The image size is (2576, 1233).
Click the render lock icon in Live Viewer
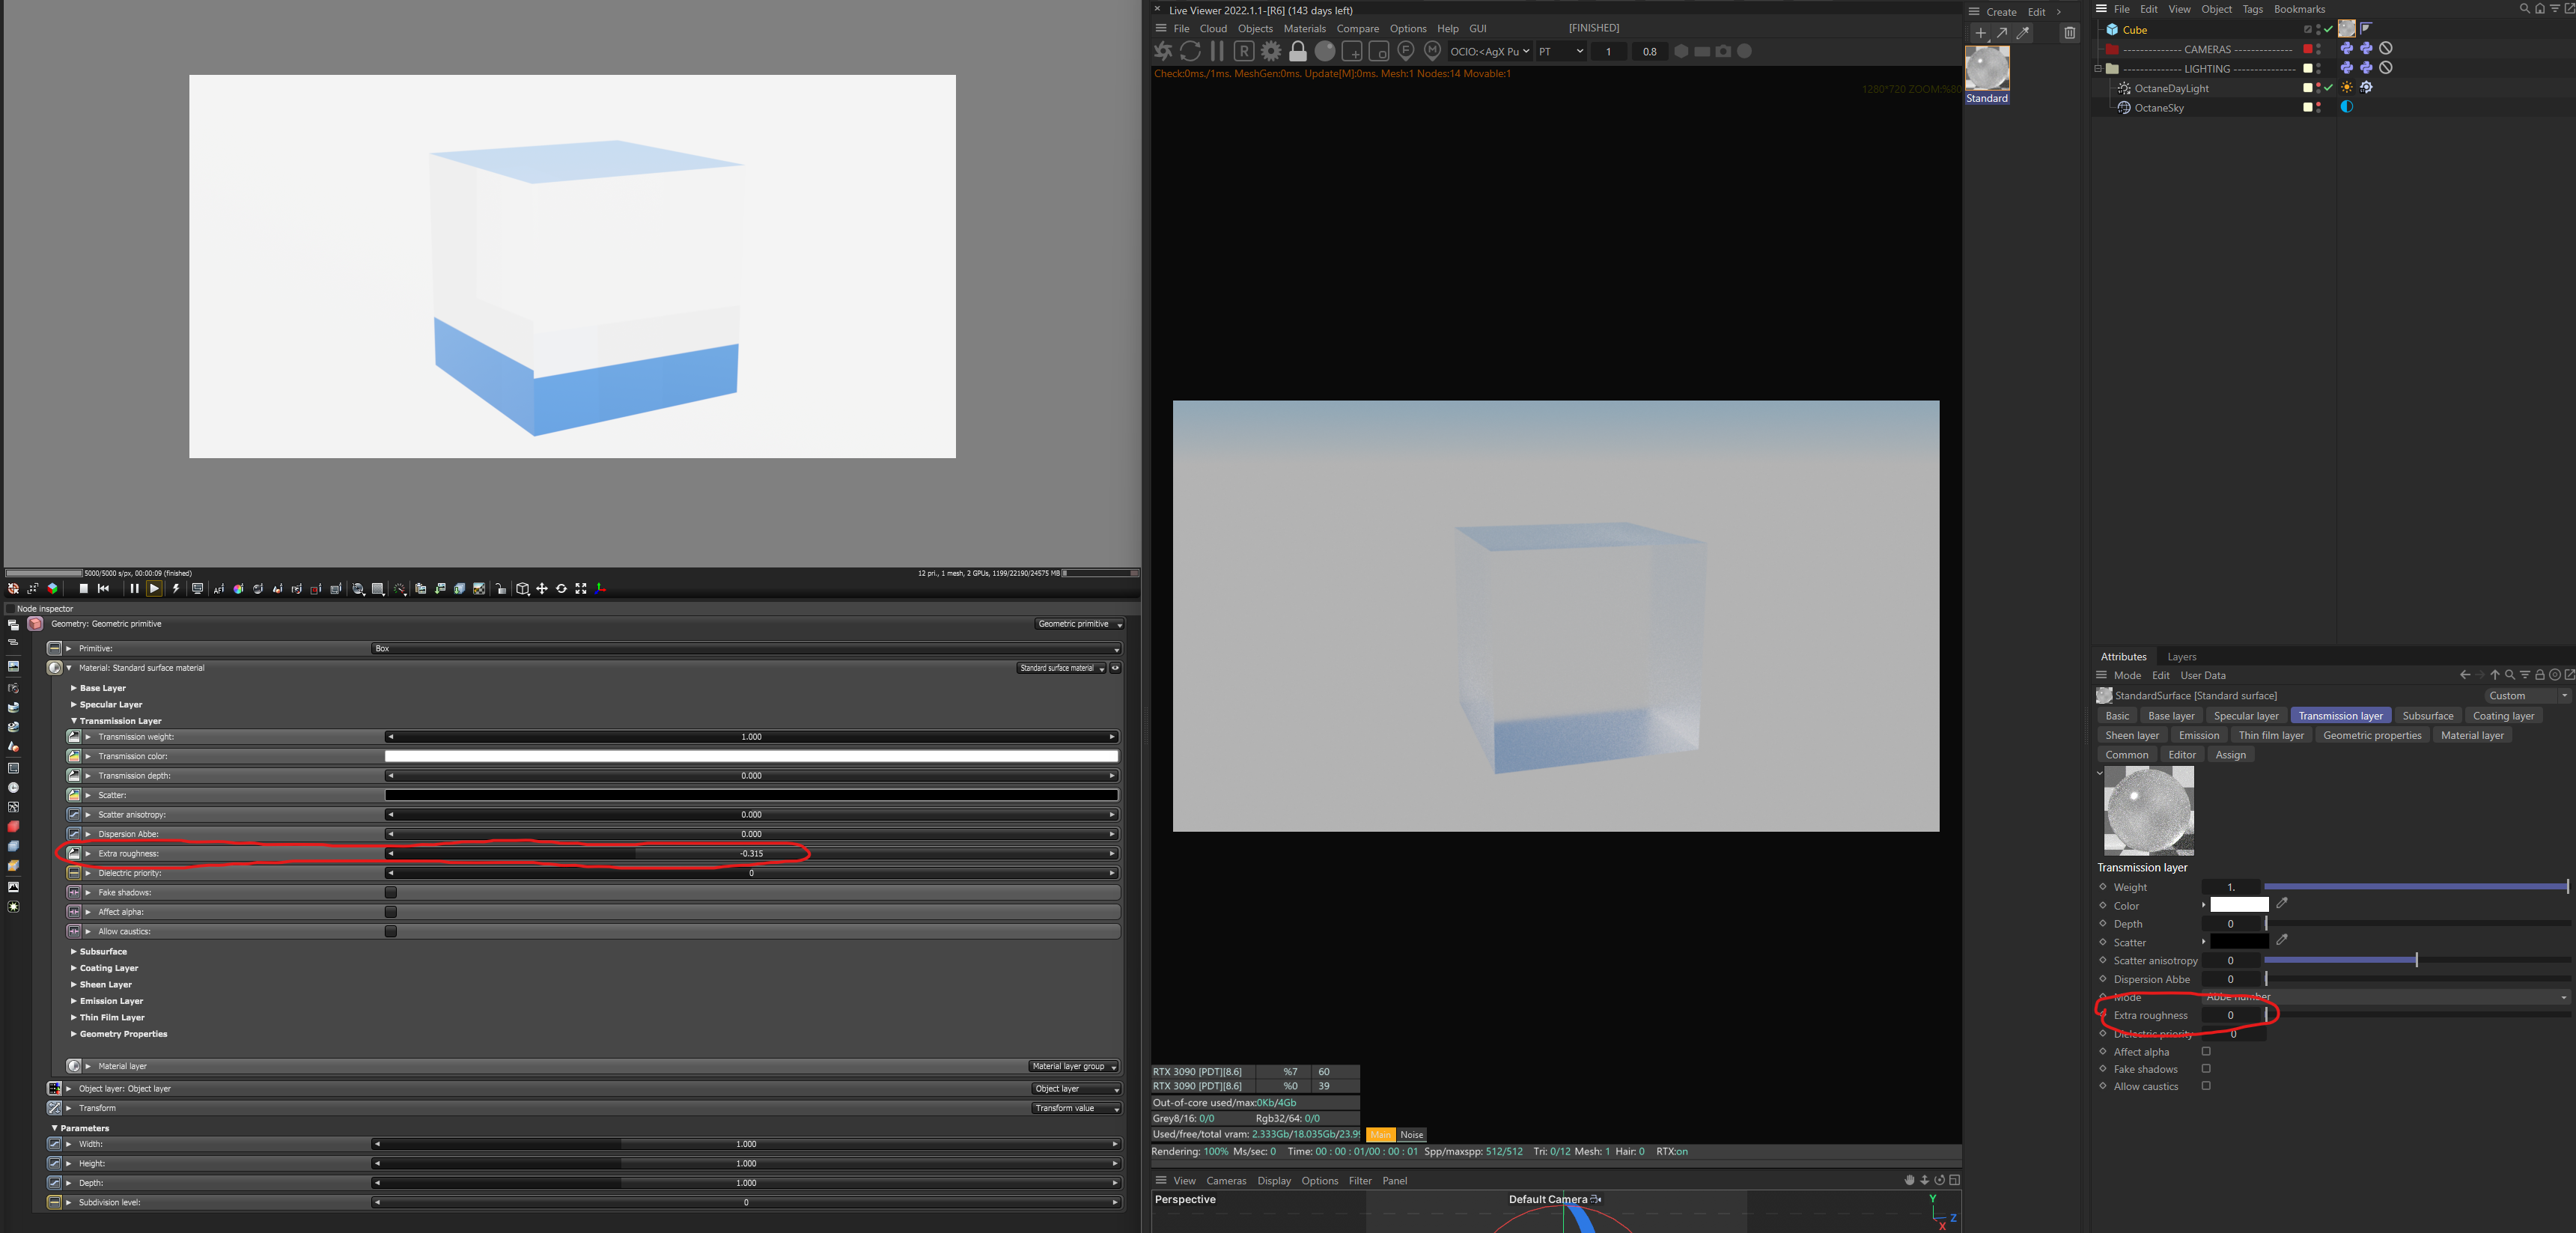(x=1298, y=51)
